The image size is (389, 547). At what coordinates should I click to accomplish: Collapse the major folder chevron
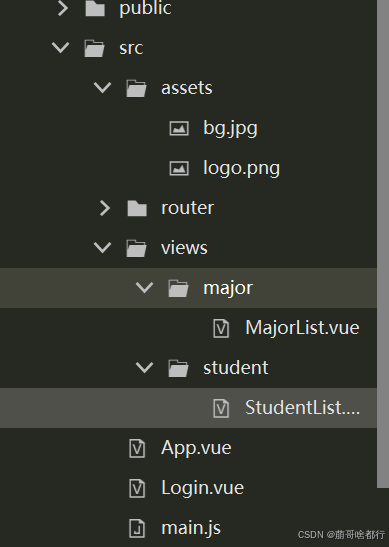click(144, 287)
